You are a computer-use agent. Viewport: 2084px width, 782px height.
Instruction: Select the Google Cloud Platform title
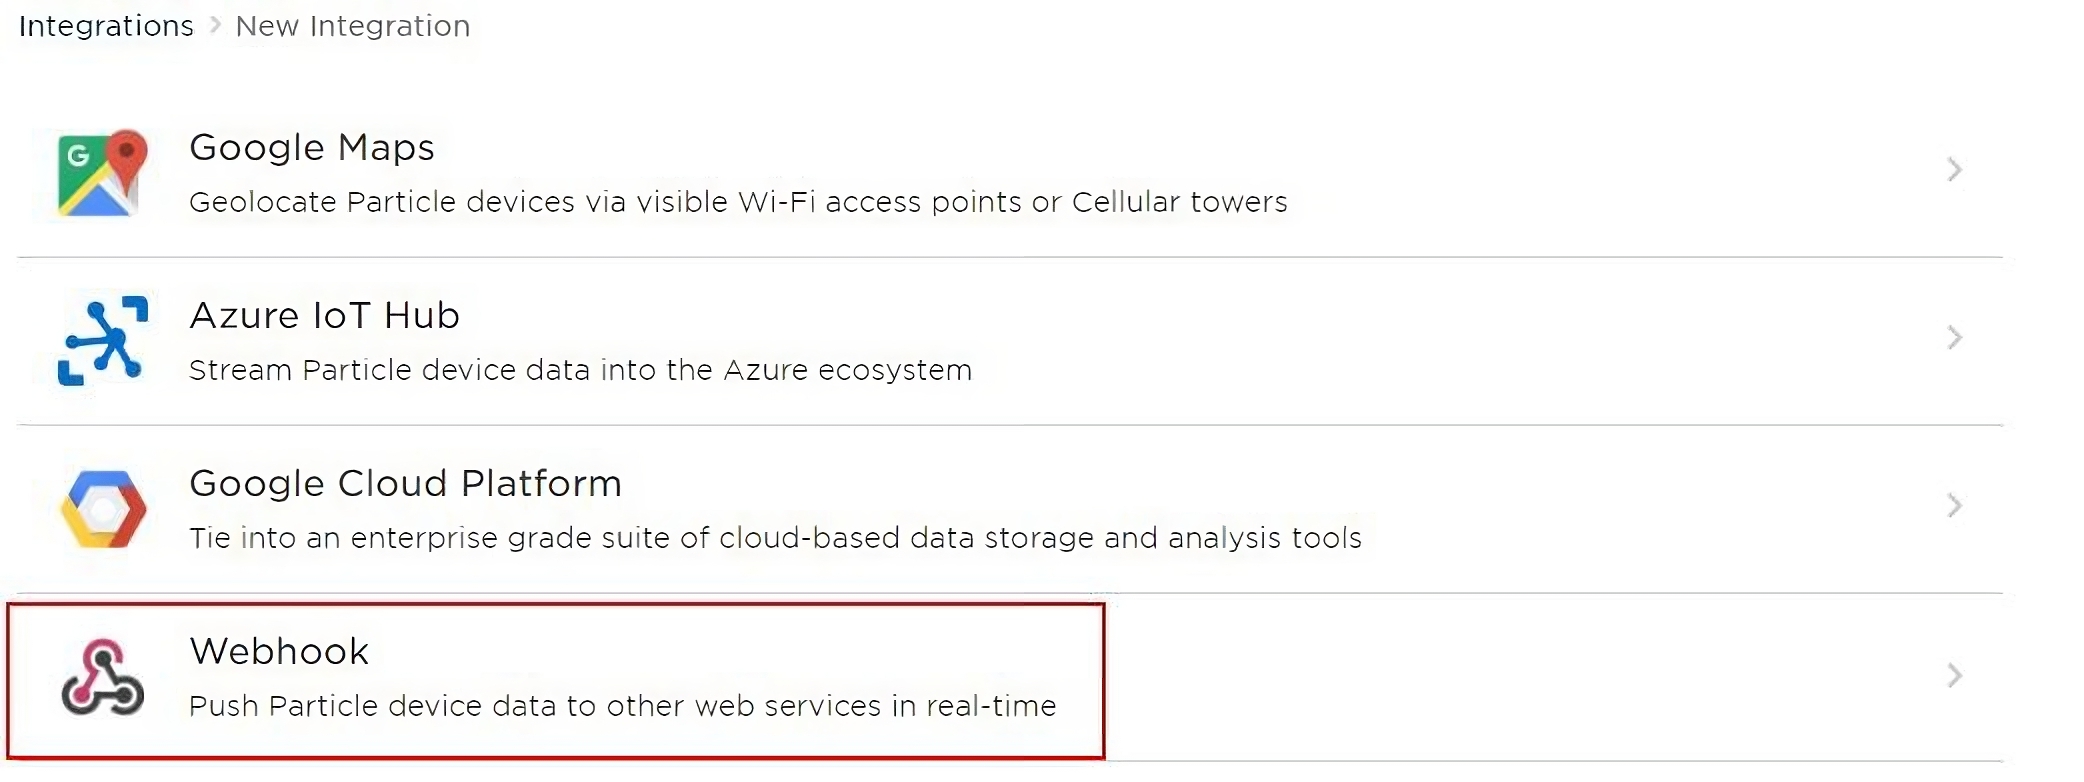pyautogui.click(x=405, y=484)
